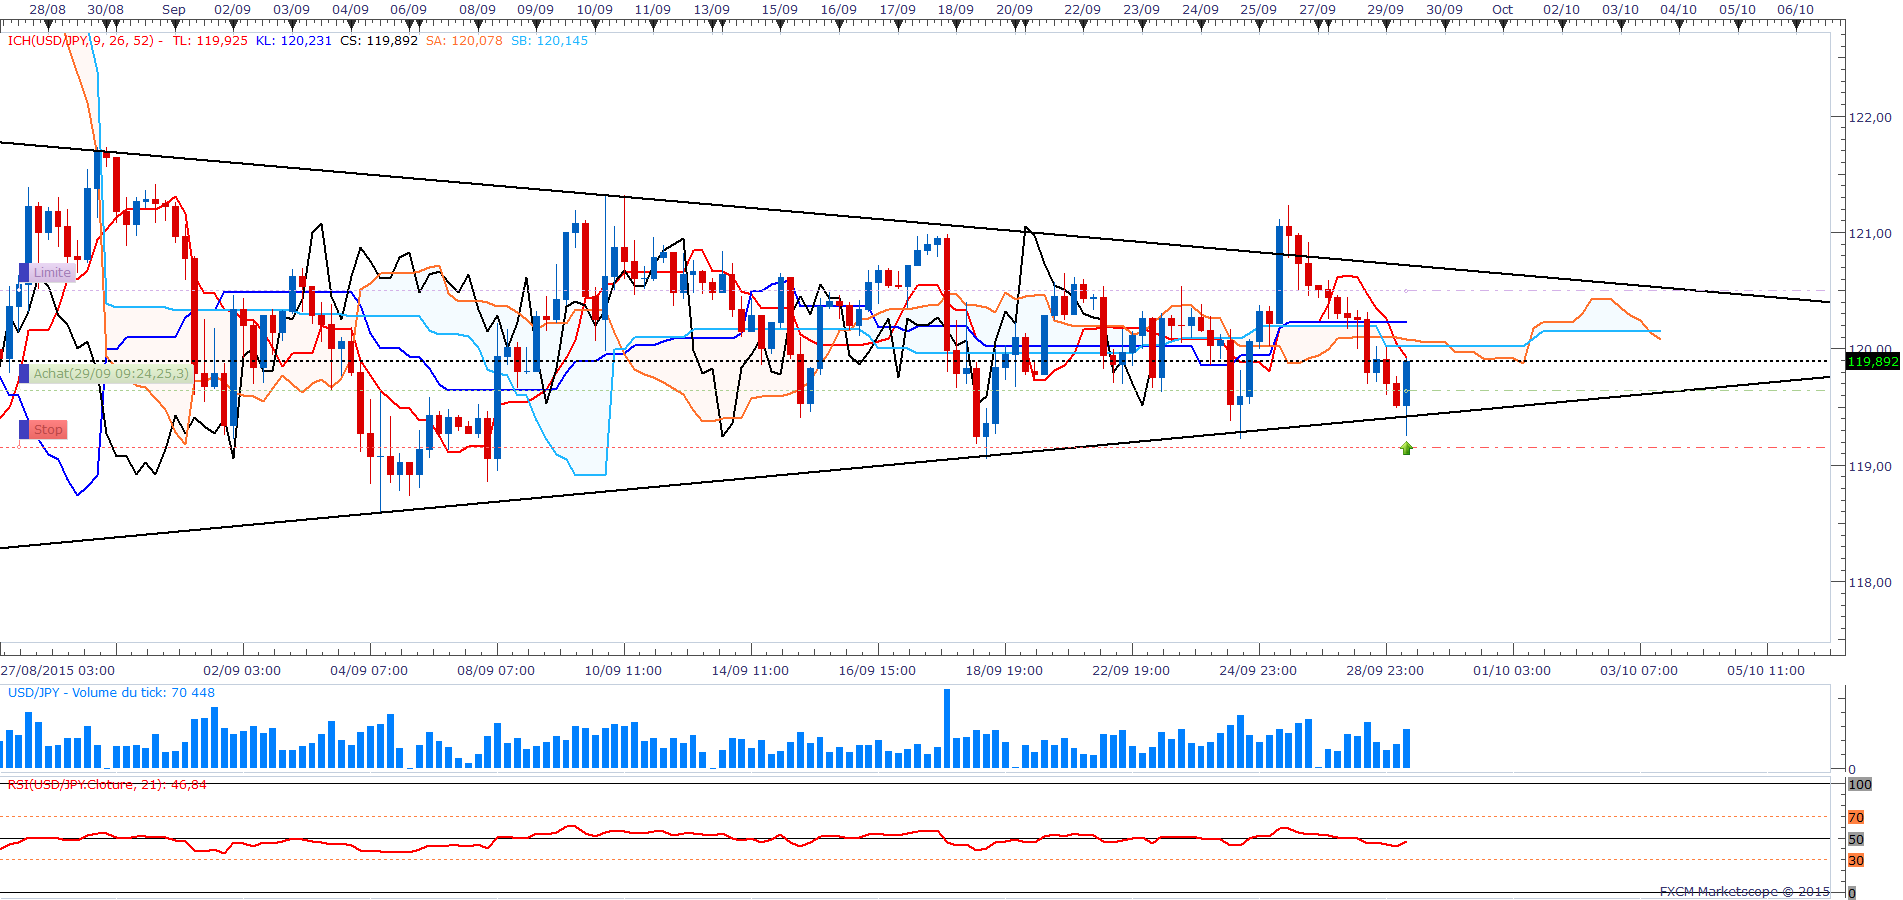1903x900 pixels.
Task: Click the 27/08/2015 03:00 time axis label
Action: coord(58,671)
